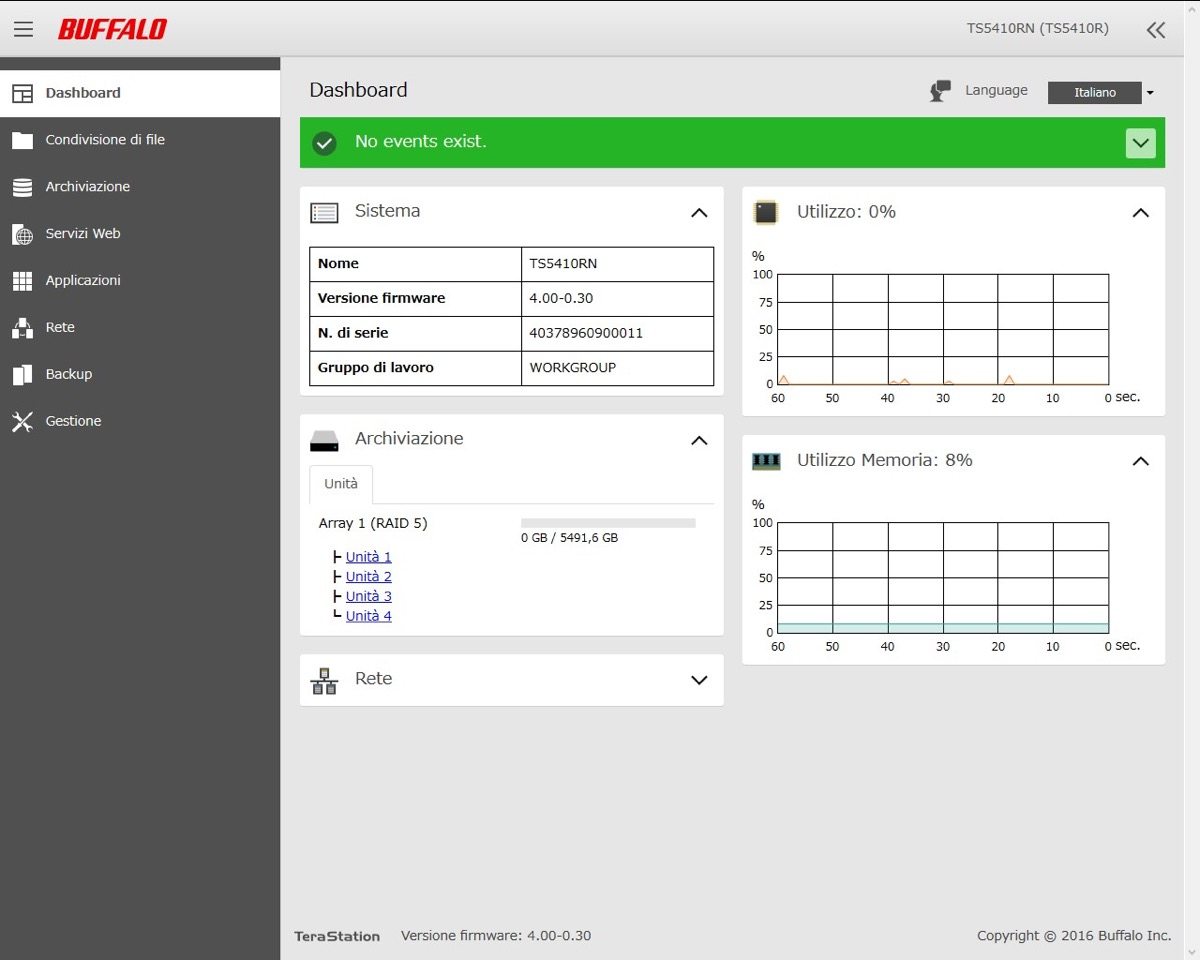This screenshot has height=960, width=1200.
Task: Click the Buffalo logo
Action: (x=112, y=29)
